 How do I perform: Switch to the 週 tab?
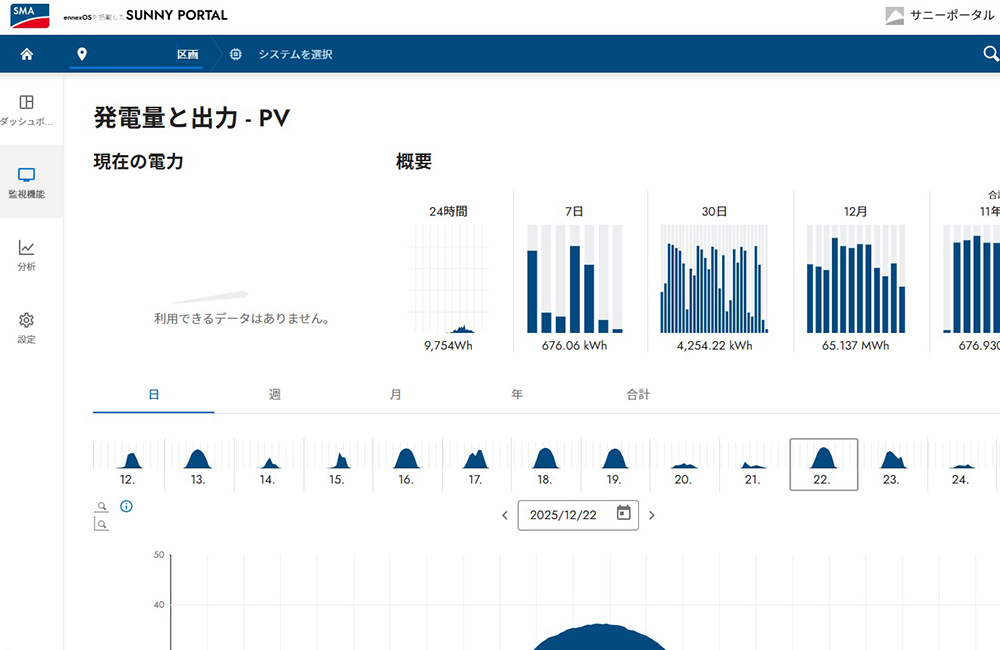point(275,395)
